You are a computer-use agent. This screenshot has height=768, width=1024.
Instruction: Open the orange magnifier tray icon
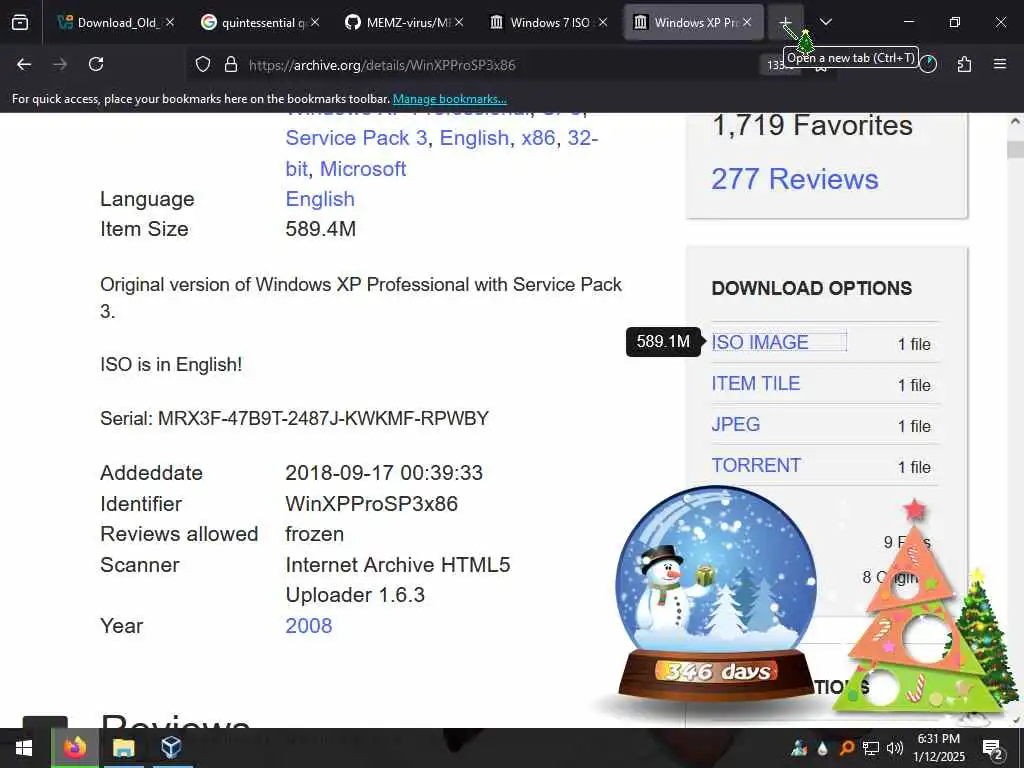coord(846,748)
